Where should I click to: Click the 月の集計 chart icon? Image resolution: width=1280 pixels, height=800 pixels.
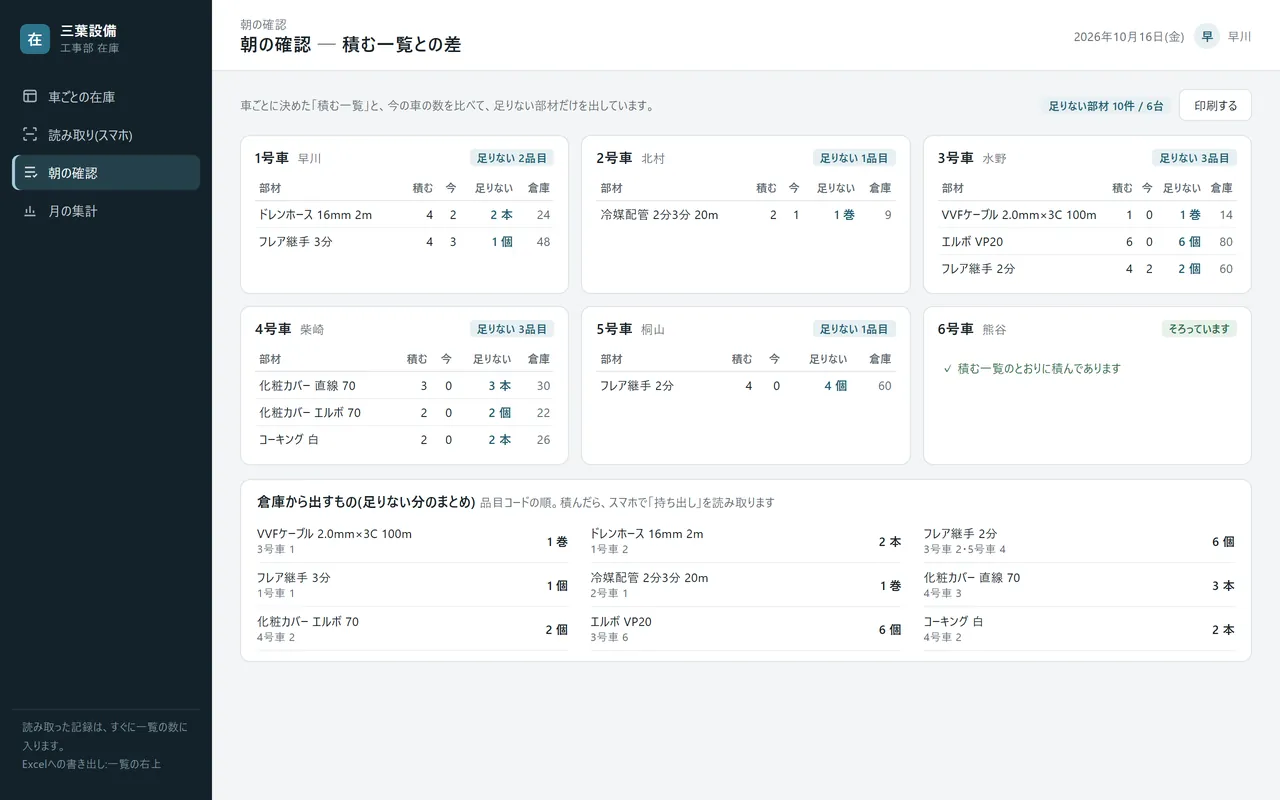tap(30, 211)
